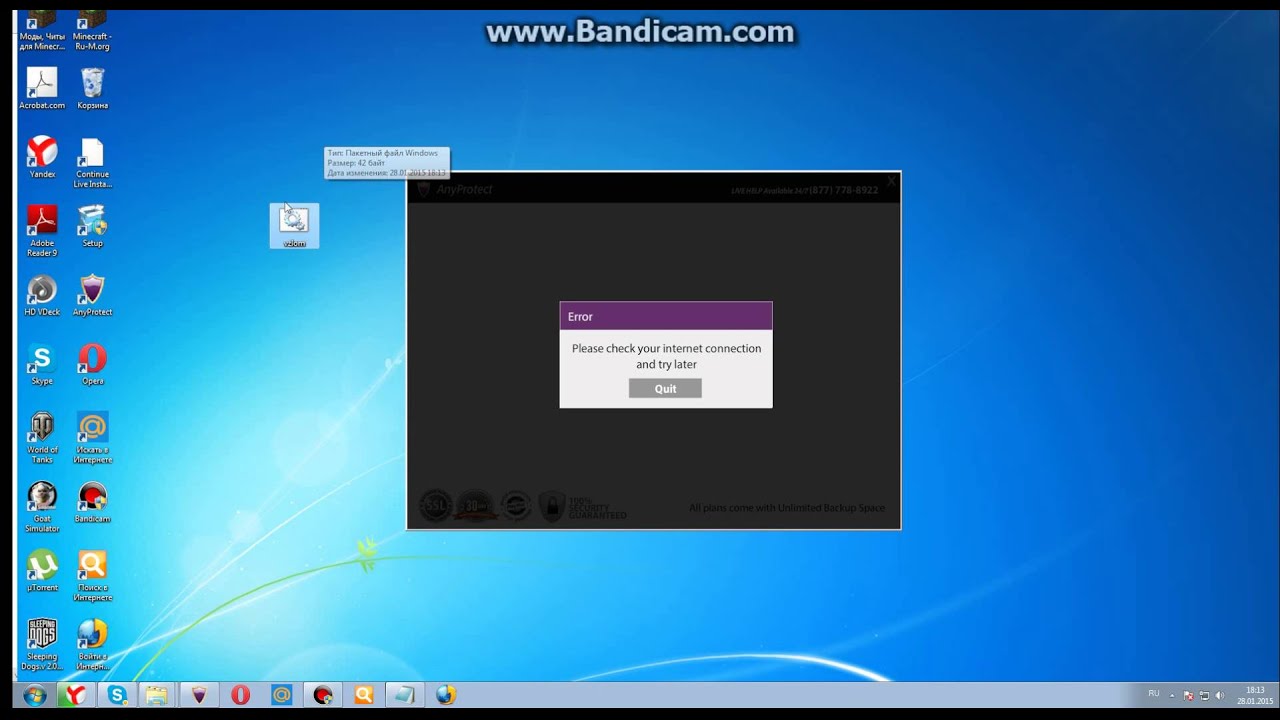Click the globe browser icon in taskbar
The width and height of the screenshot is (1280, 720).
click(x=446, y=695)
